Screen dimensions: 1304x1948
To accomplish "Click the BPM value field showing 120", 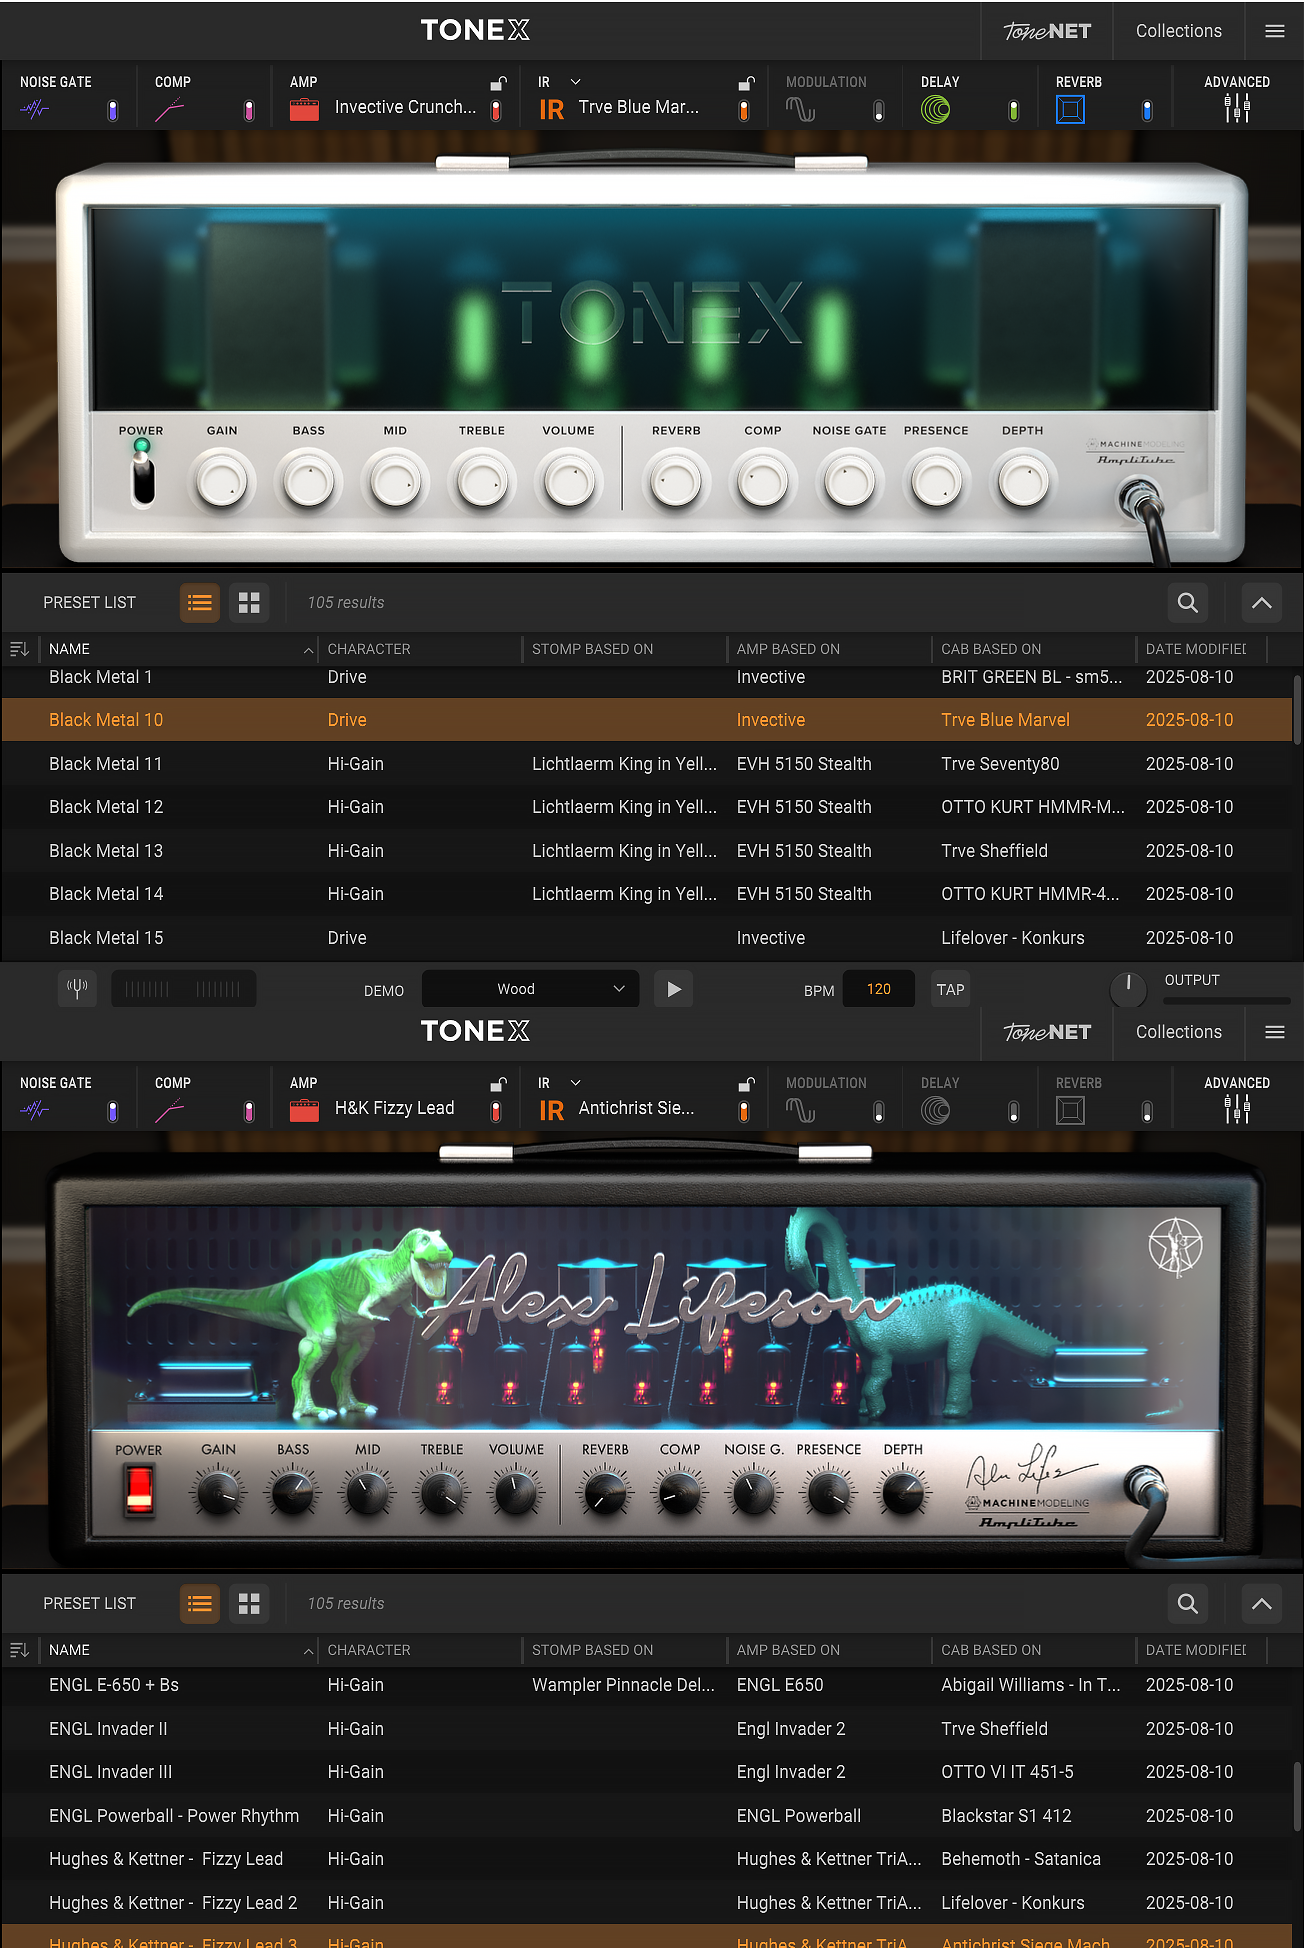I will pos(878,989).
